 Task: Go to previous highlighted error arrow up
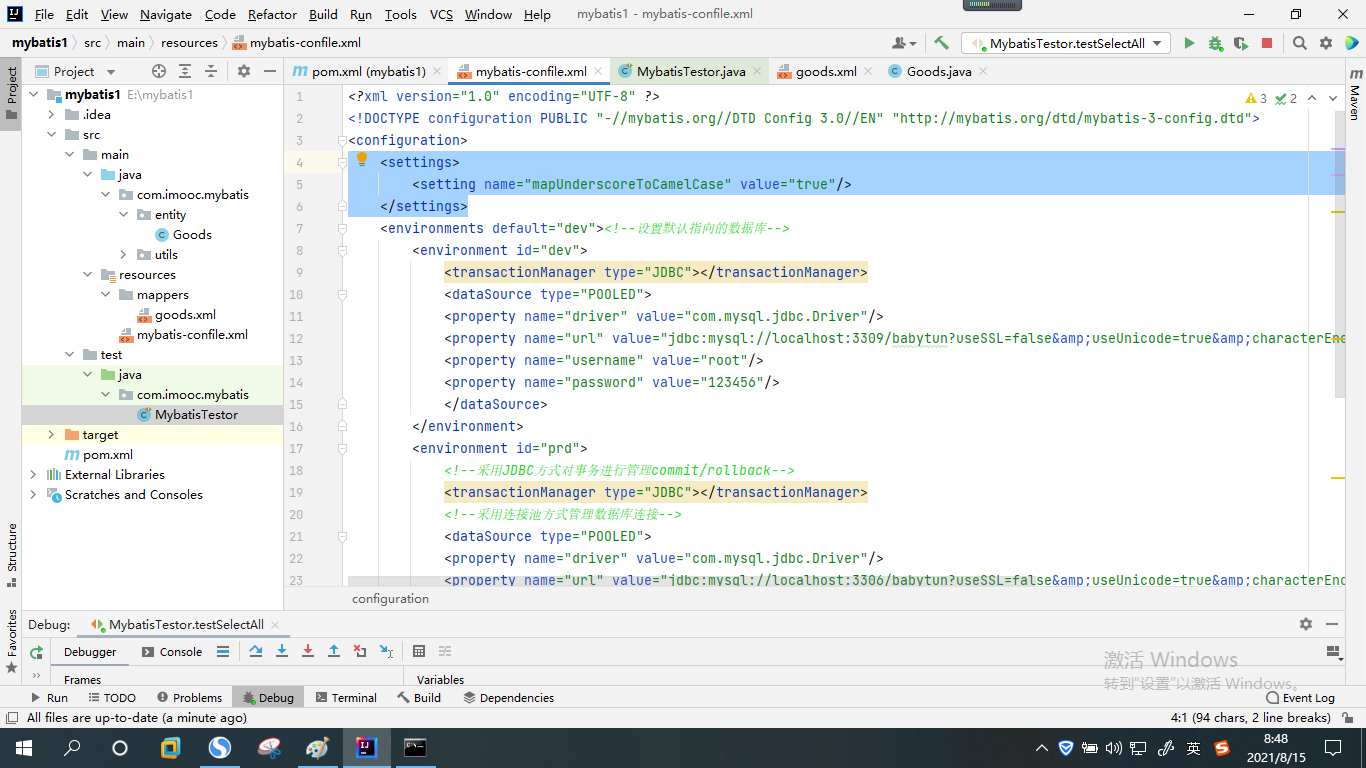pos(1313,98)
